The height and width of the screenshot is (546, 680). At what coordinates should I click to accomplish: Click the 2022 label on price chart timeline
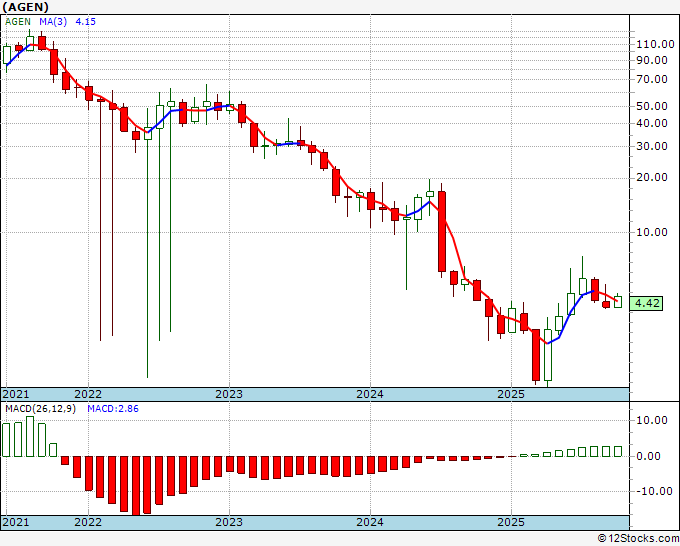[88, 394]
